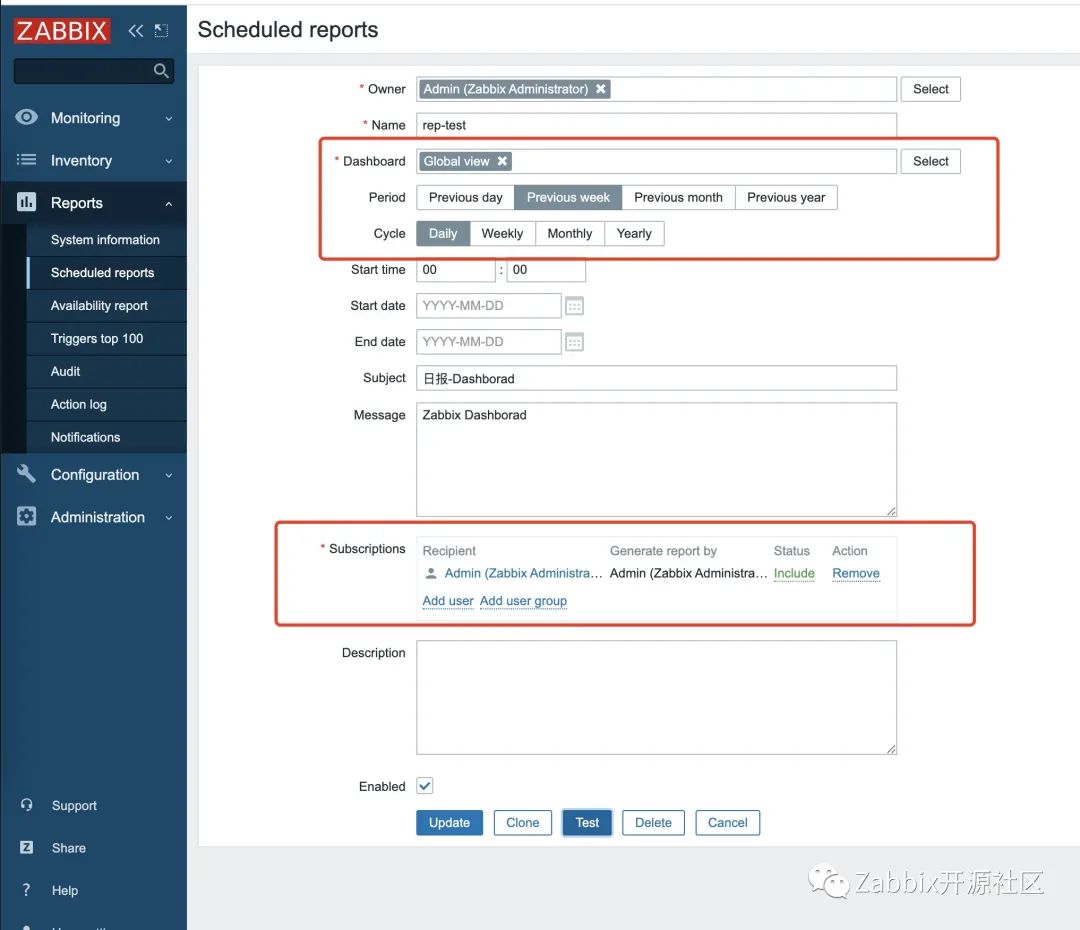Set Cycle to Weekly

click(x=502, y=234)
